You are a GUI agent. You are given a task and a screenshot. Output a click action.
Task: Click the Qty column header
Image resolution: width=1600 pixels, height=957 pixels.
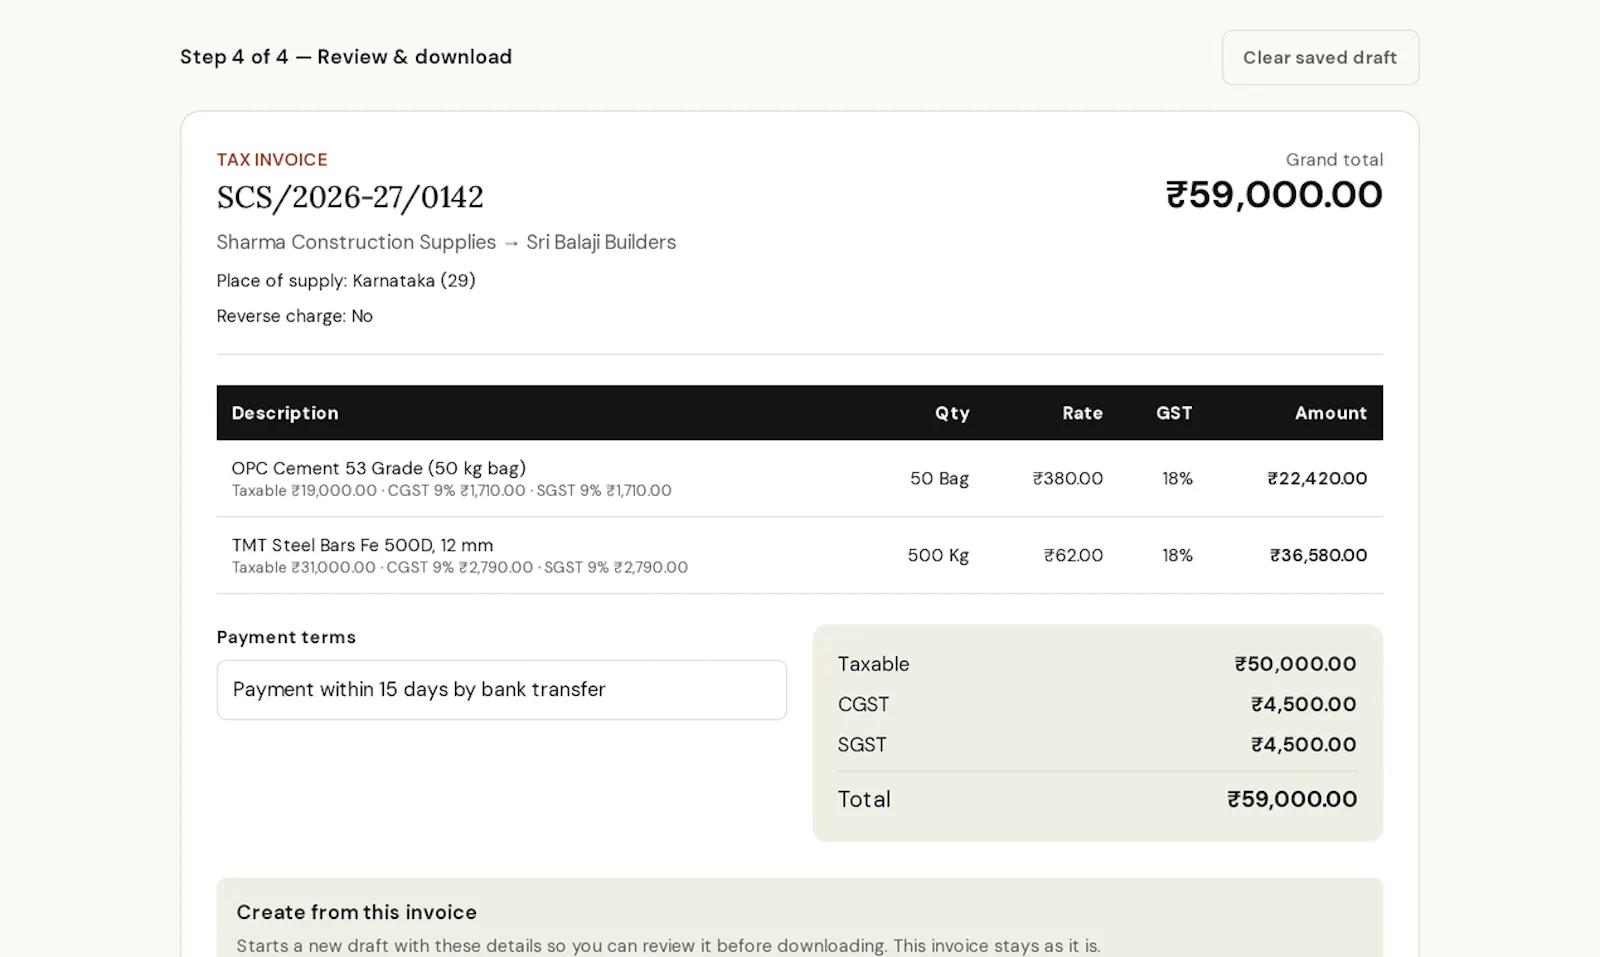tap(952, 413)
